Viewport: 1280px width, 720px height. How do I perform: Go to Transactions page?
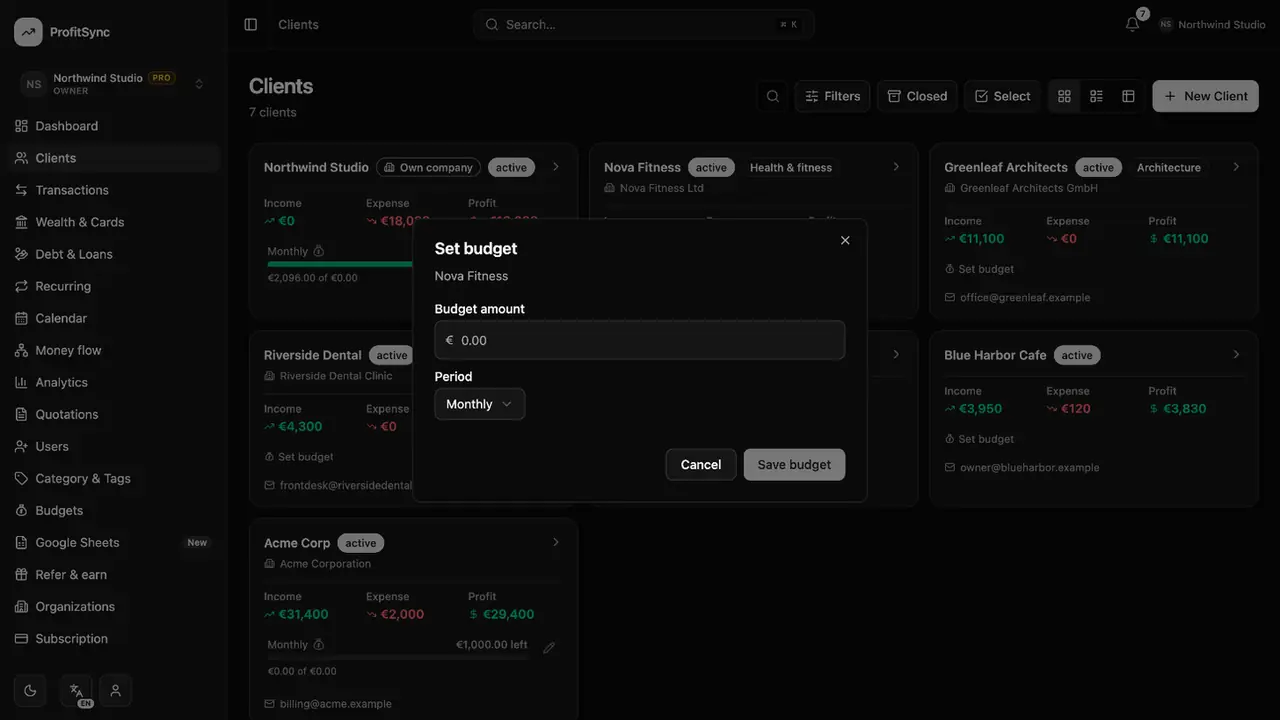tap(114, 190)
